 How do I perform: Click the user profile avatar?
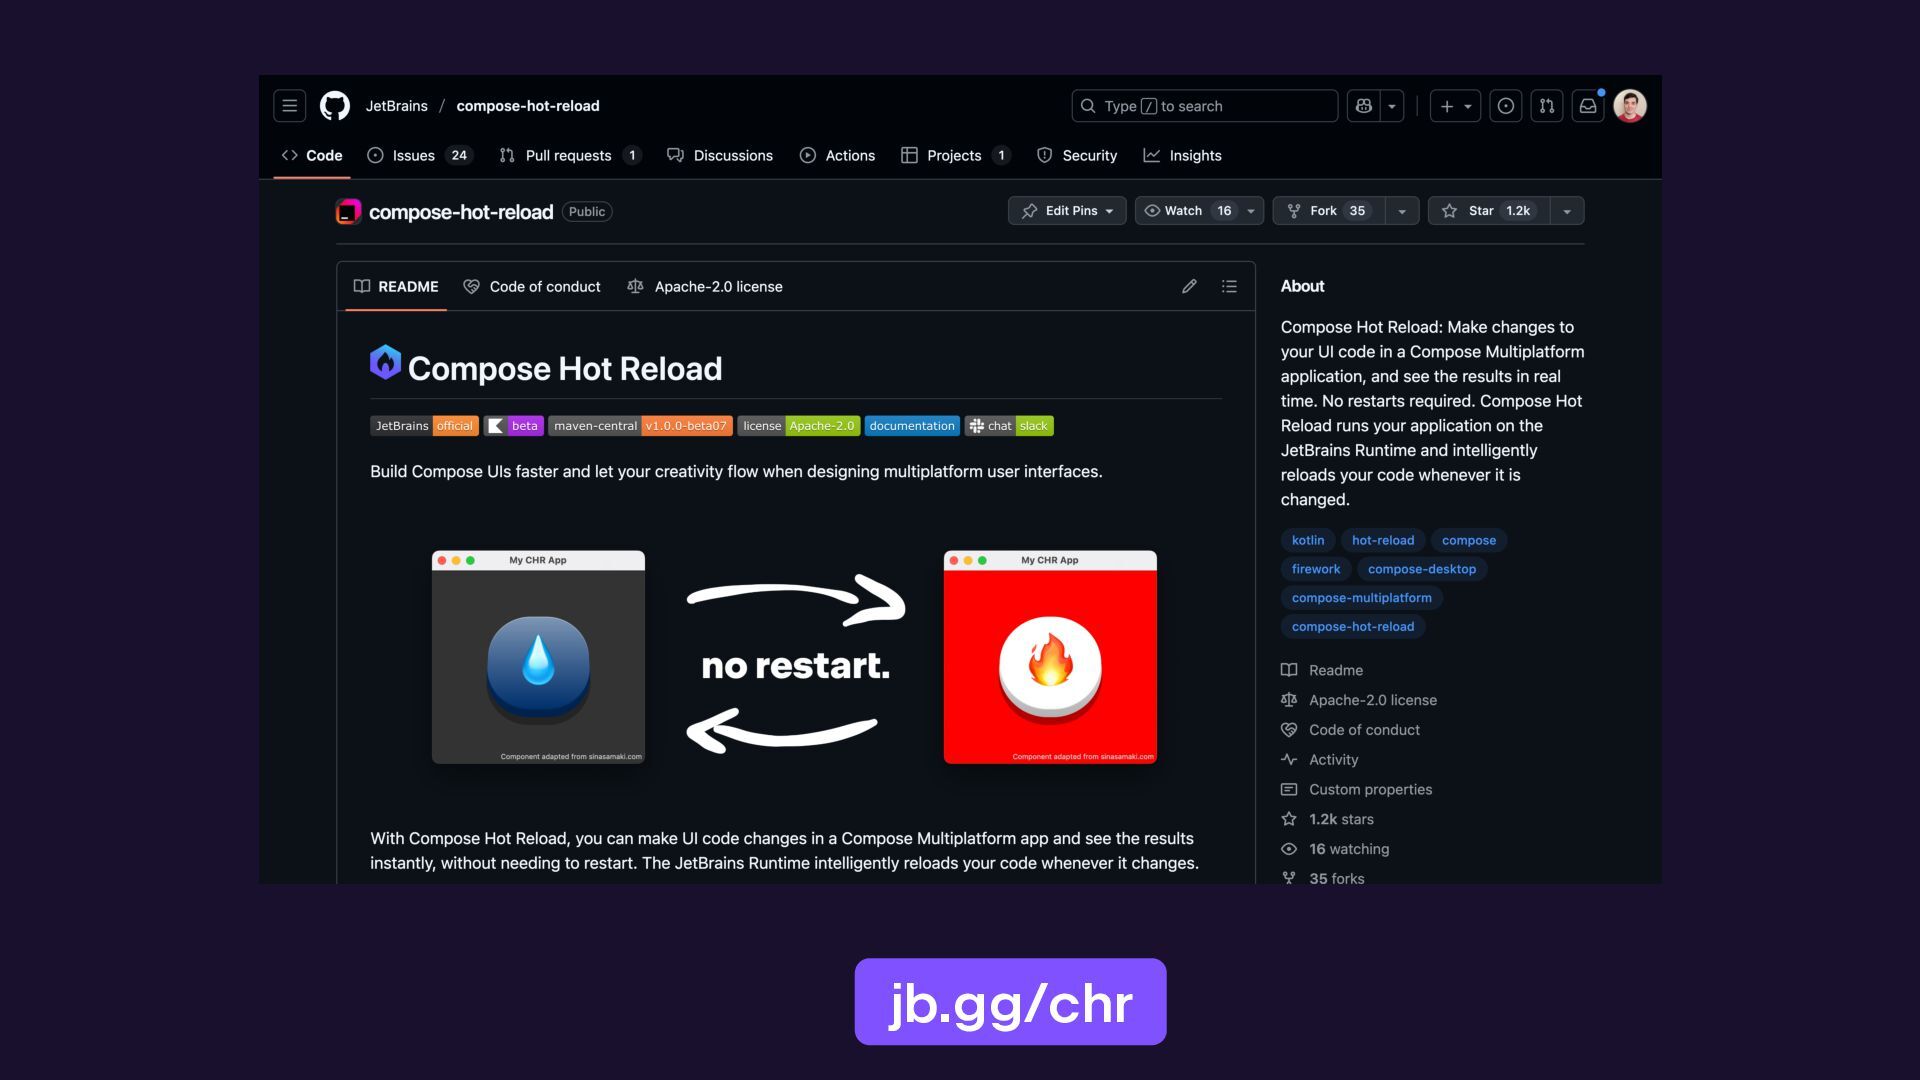[1629, 106]
